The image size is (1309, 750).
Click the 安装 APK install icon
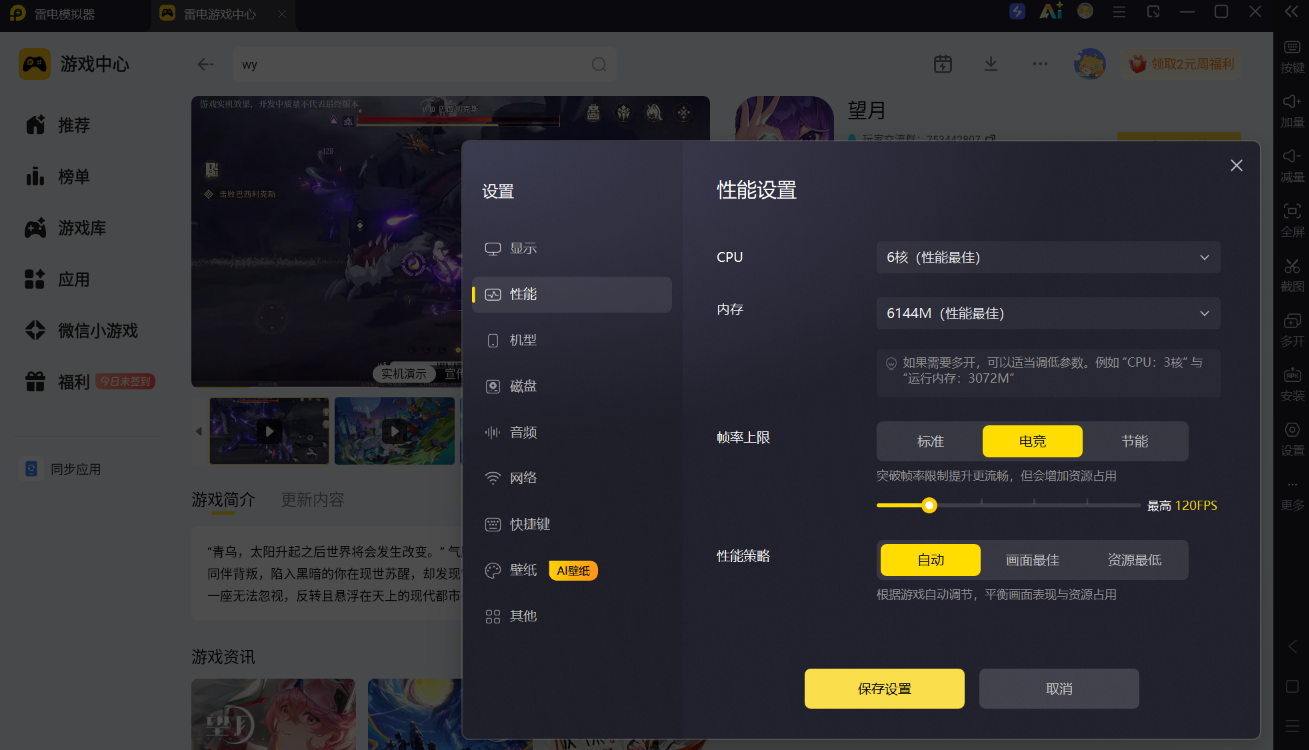(1292, 375)
